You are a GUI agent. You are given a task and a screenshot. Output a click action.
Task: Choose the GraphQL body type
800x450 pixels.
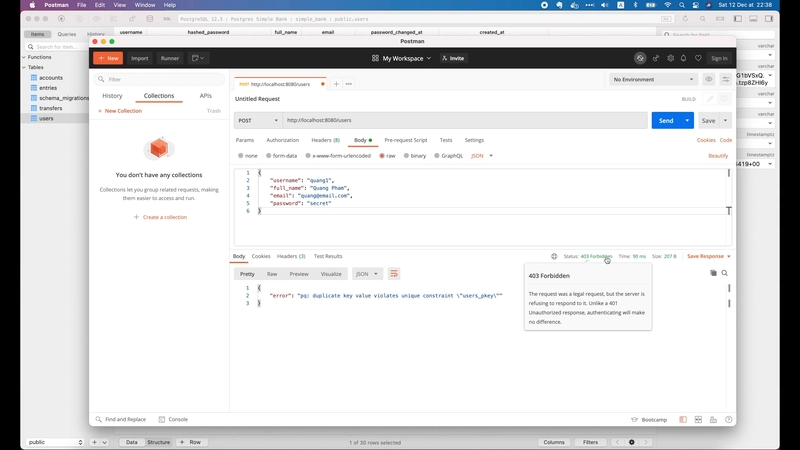pyautogui.click(x=448, y=156)
